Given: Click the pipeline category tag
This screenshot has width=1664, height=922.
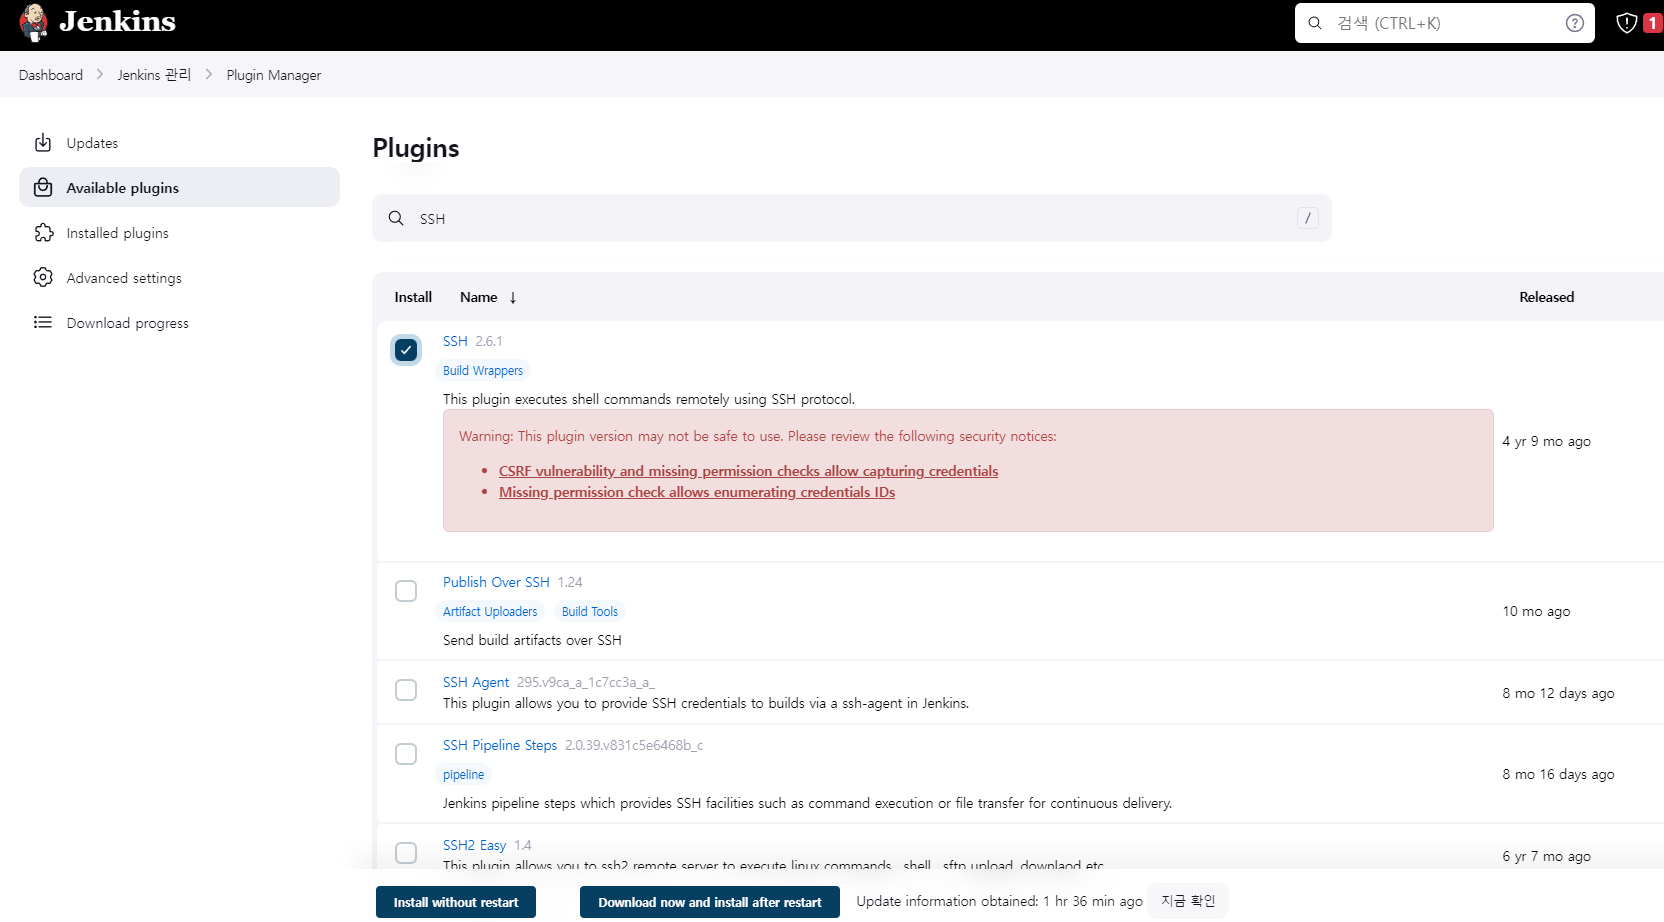Looking at the screenshot, I should [463, 774].
